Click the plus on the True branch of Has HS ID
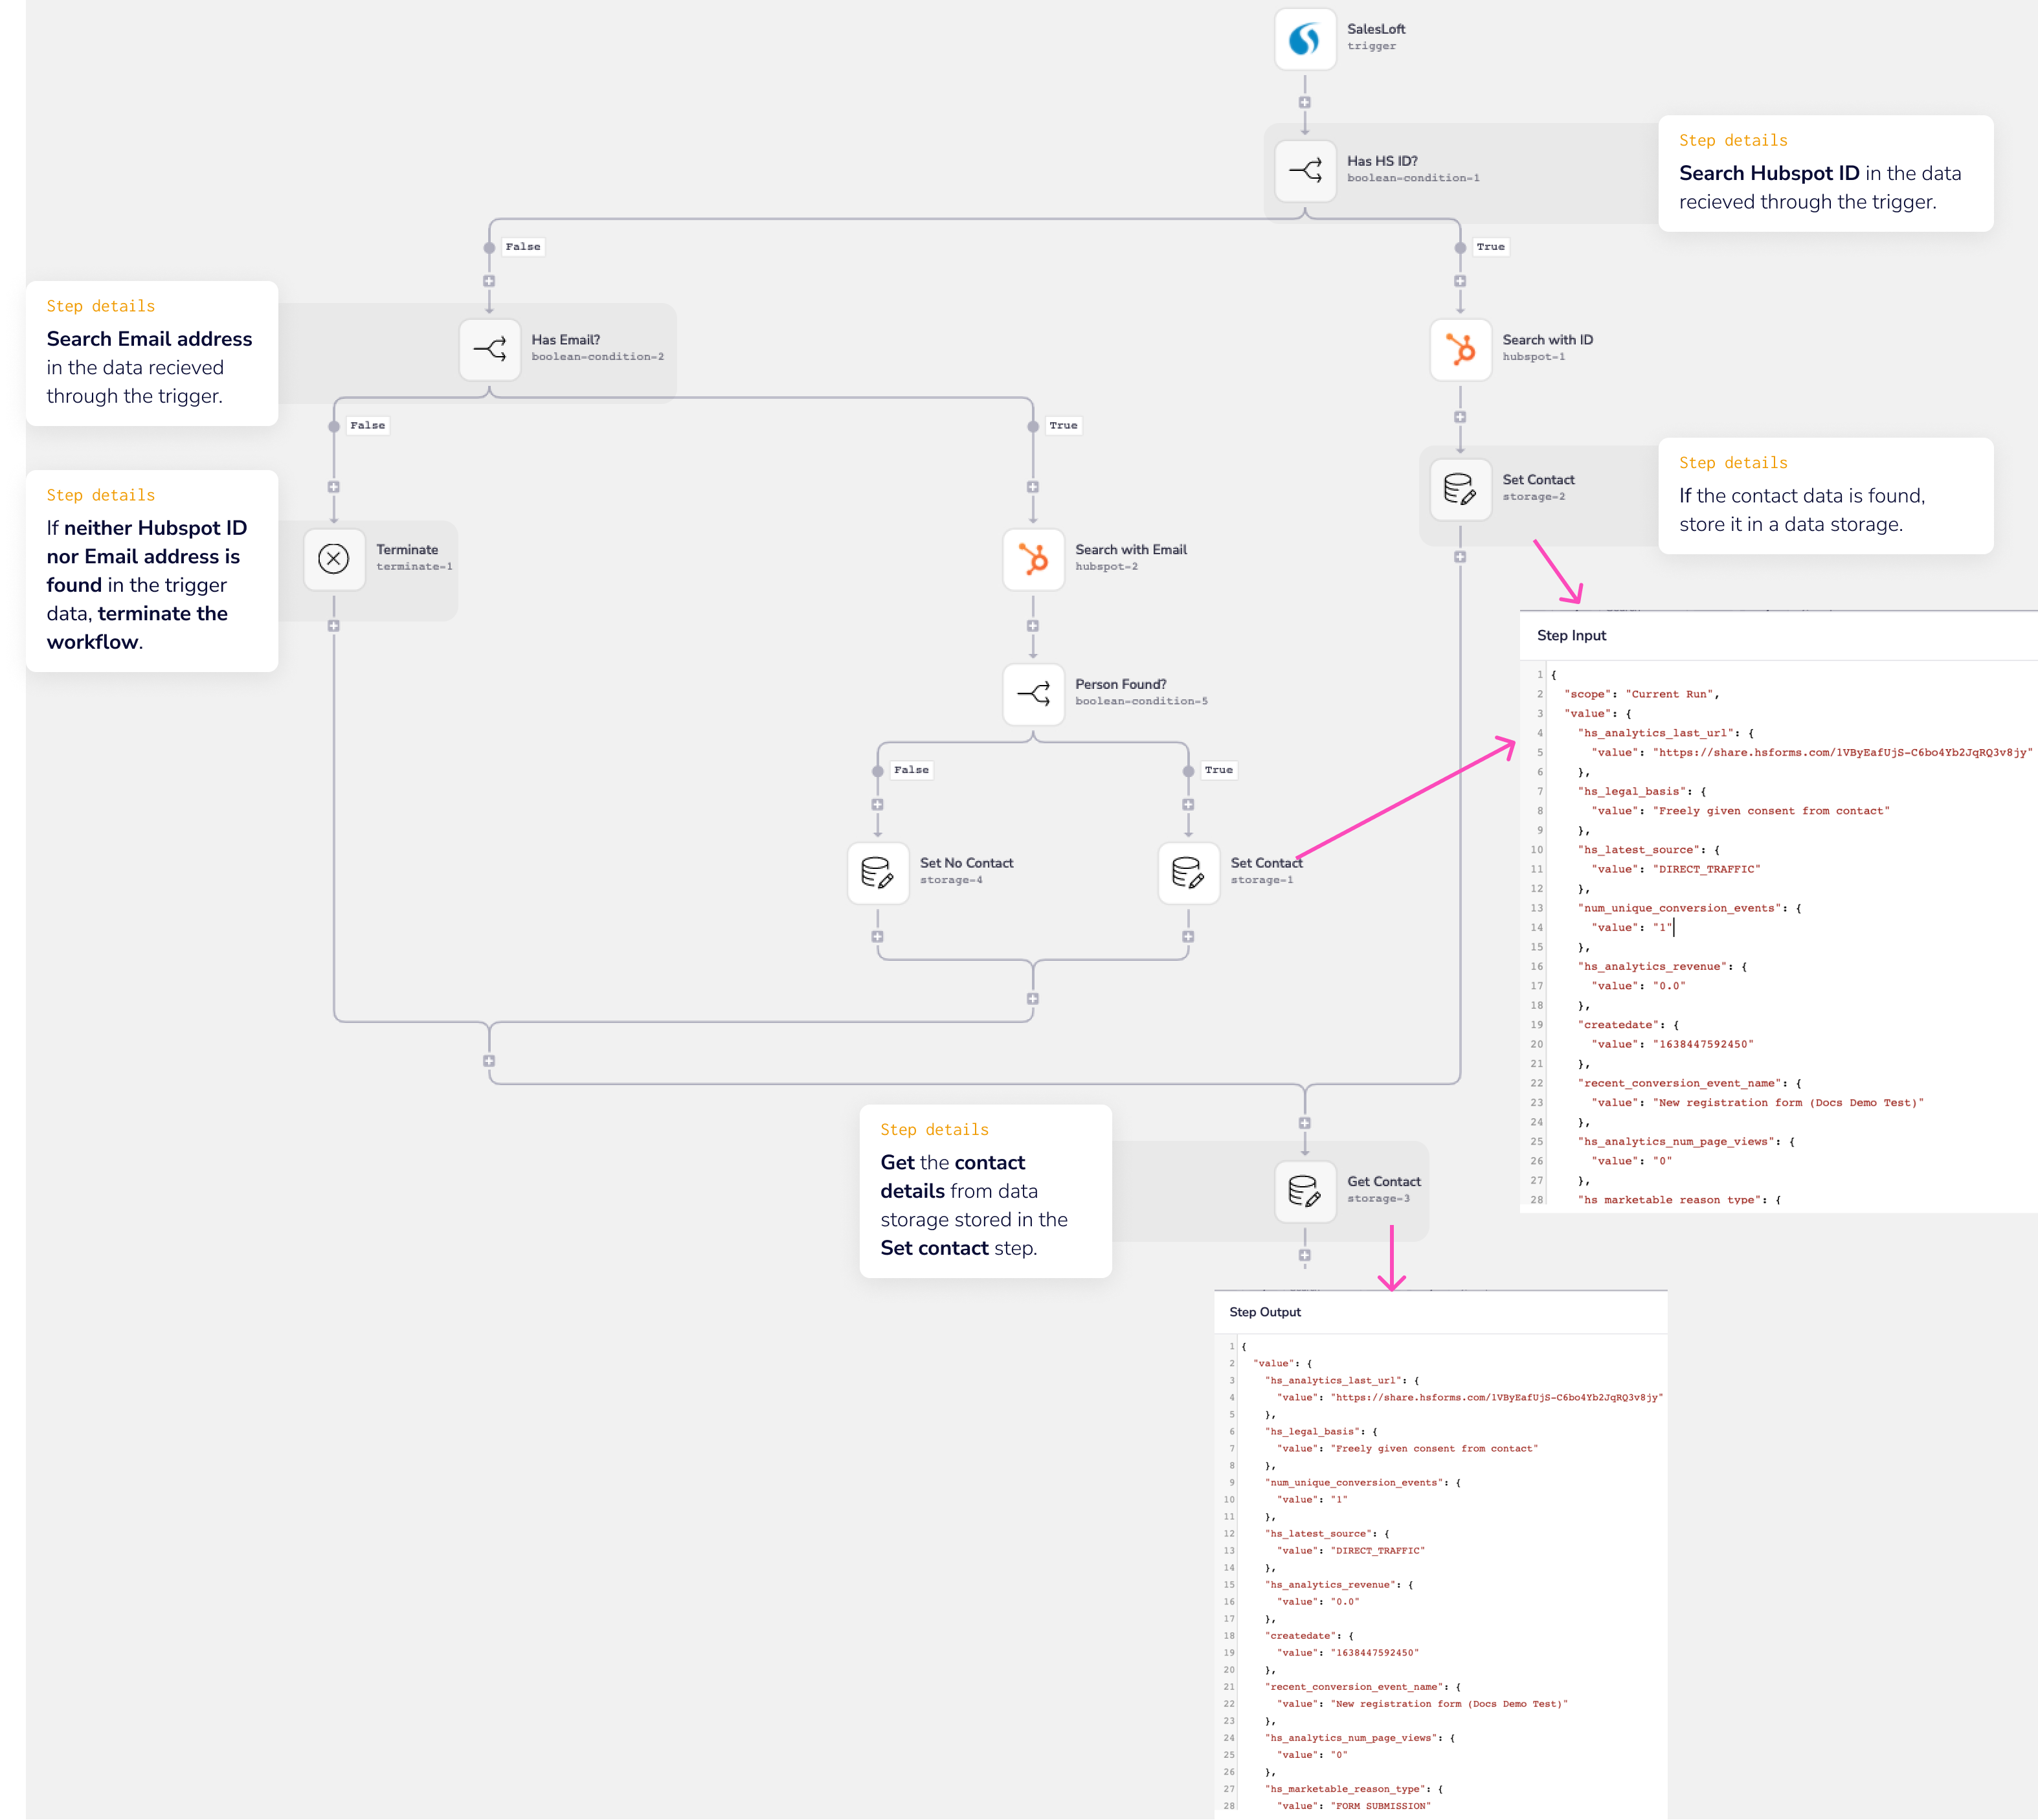Screen dimensions: 2038x1820 tap(1461, 280)
